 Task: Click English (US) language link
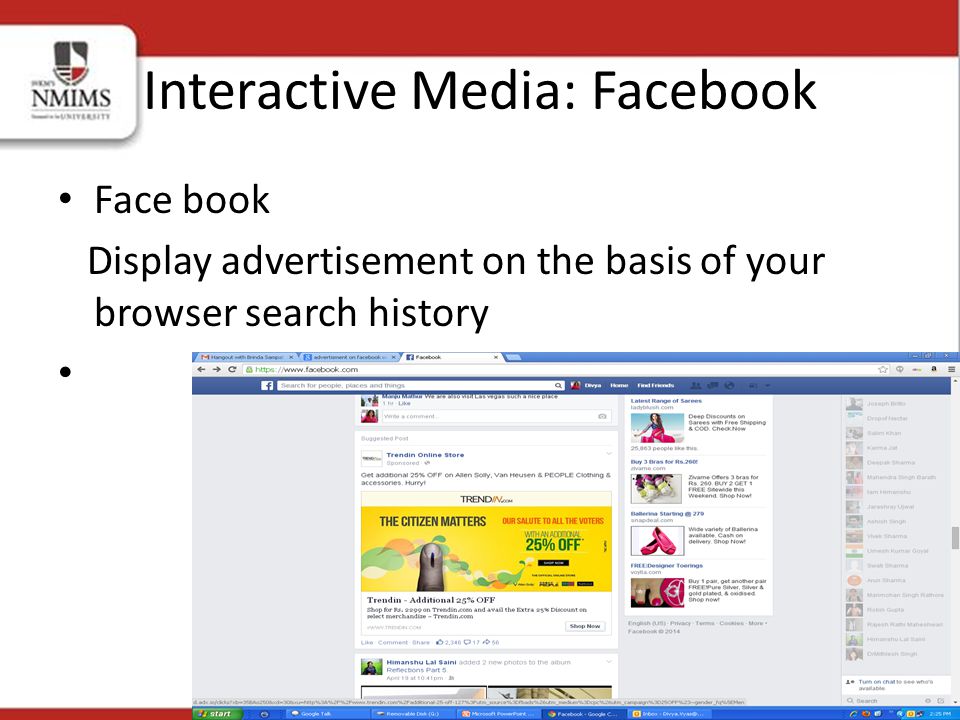point(647,623)
